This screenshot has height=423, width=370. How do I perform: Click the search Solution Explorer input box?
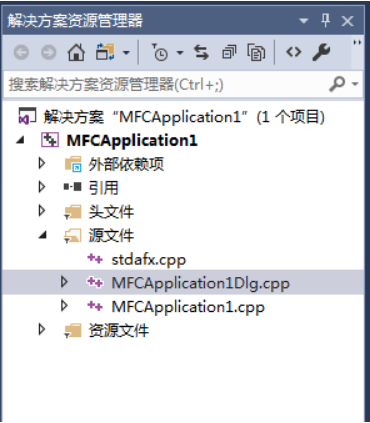(x=167, y=84)
